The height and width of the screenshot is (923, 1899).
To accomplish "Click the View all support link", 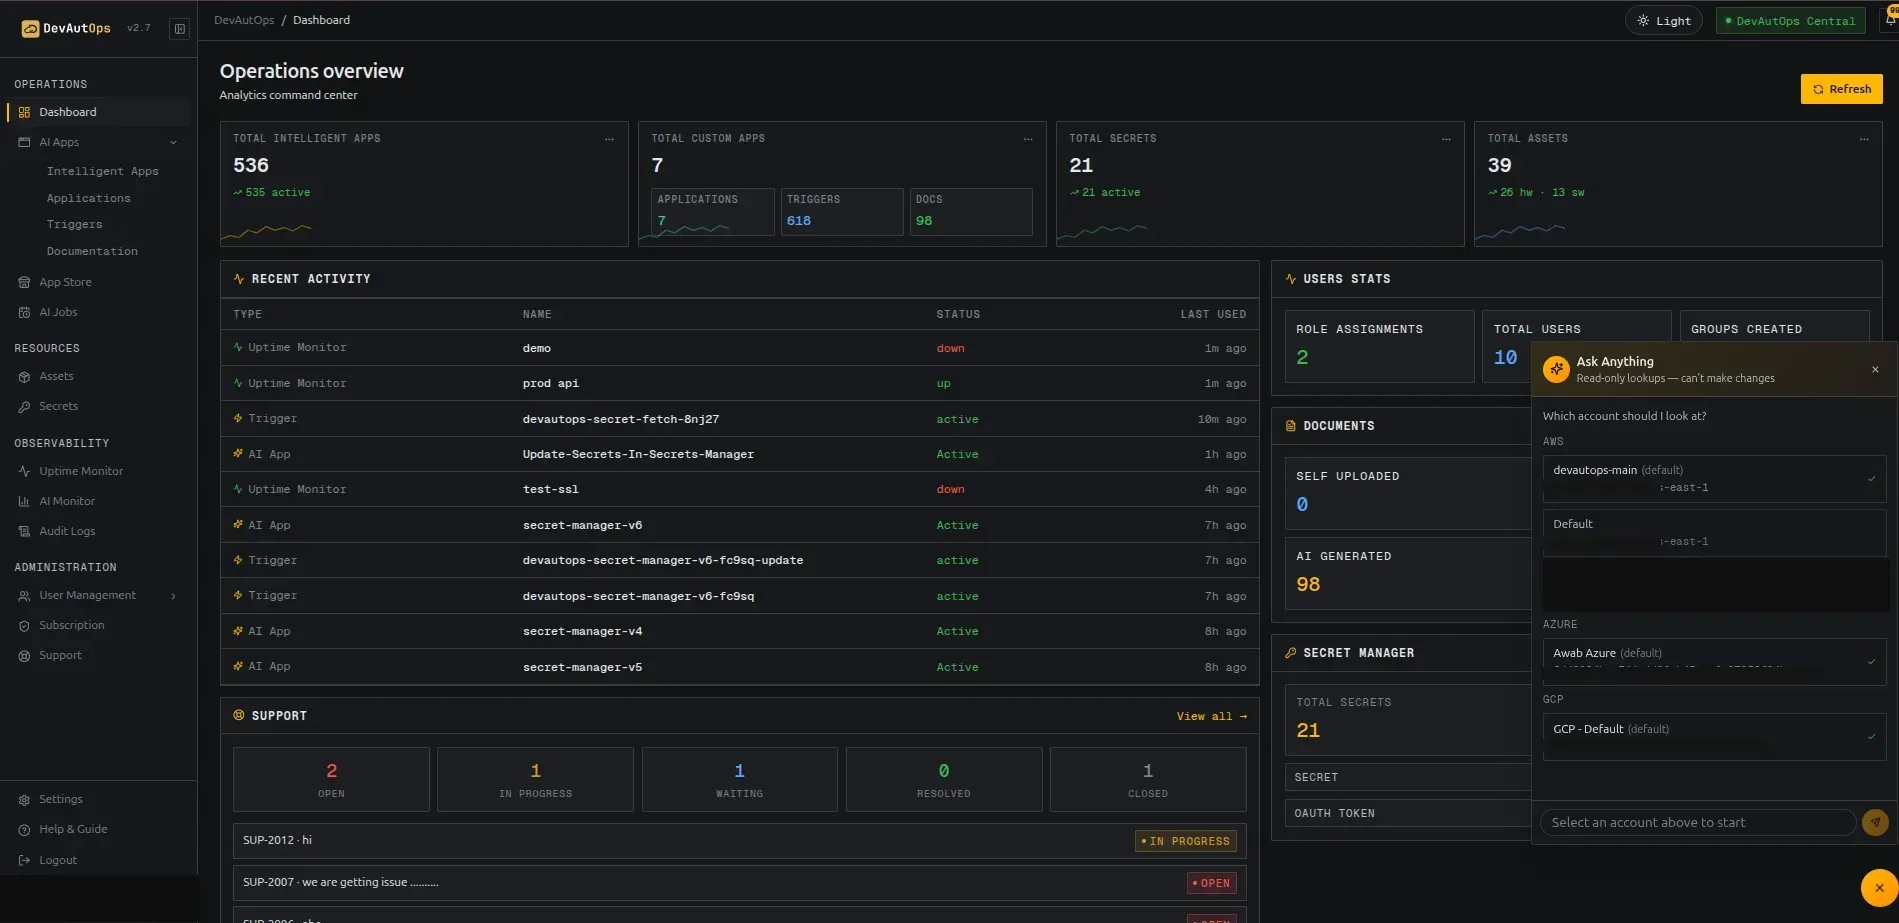I will 1211,716.
